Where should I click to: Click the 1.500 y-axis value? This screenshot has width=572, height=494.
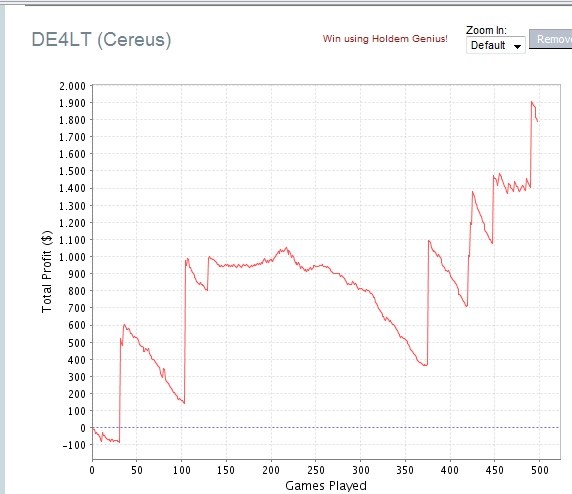click(72, 171)
